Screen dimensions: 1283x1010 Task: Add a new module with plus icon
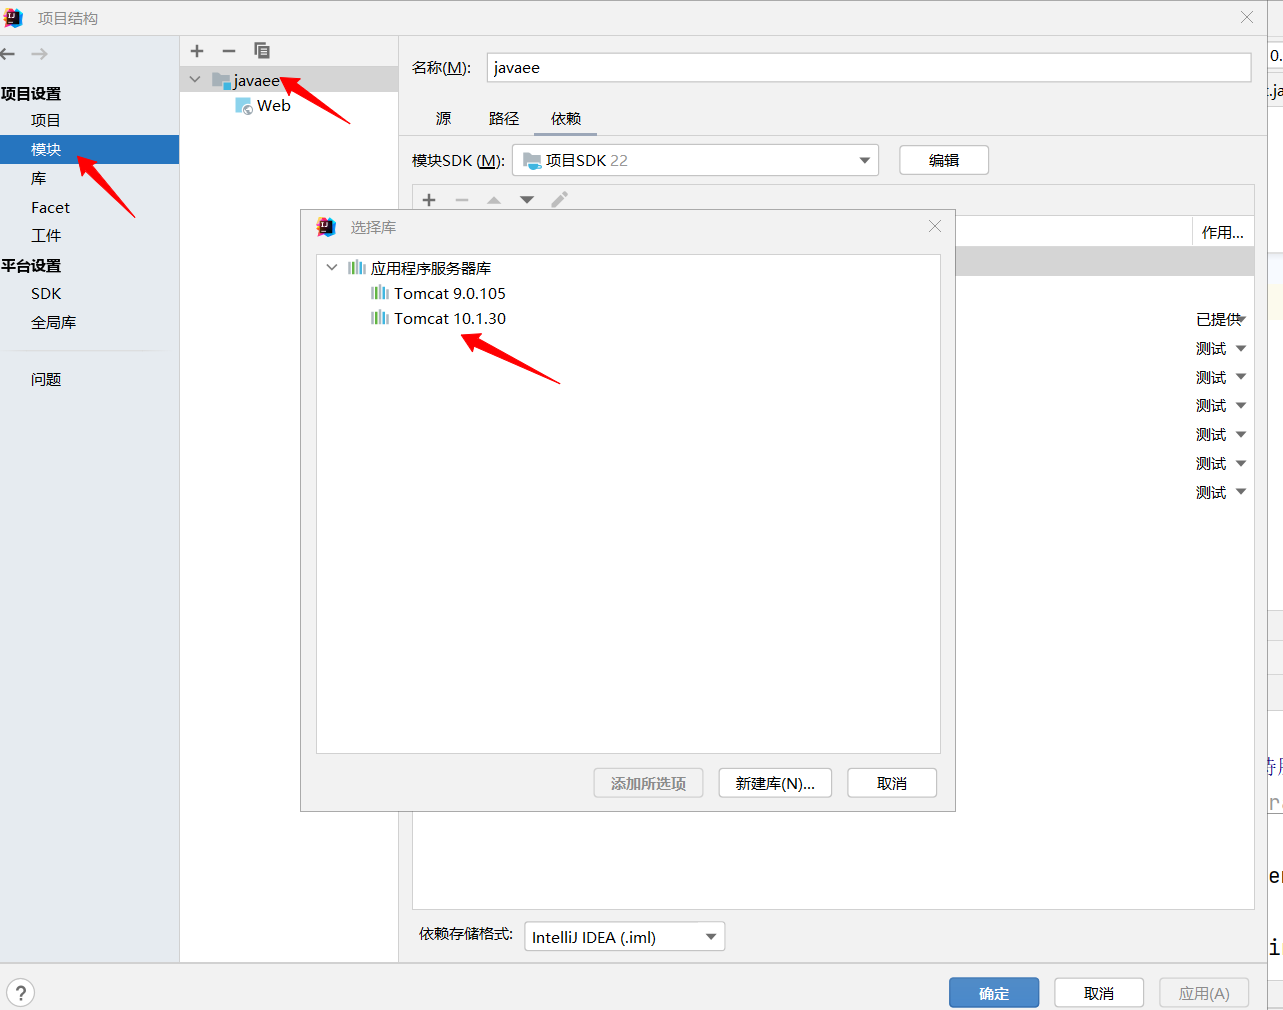pos(197,51)
